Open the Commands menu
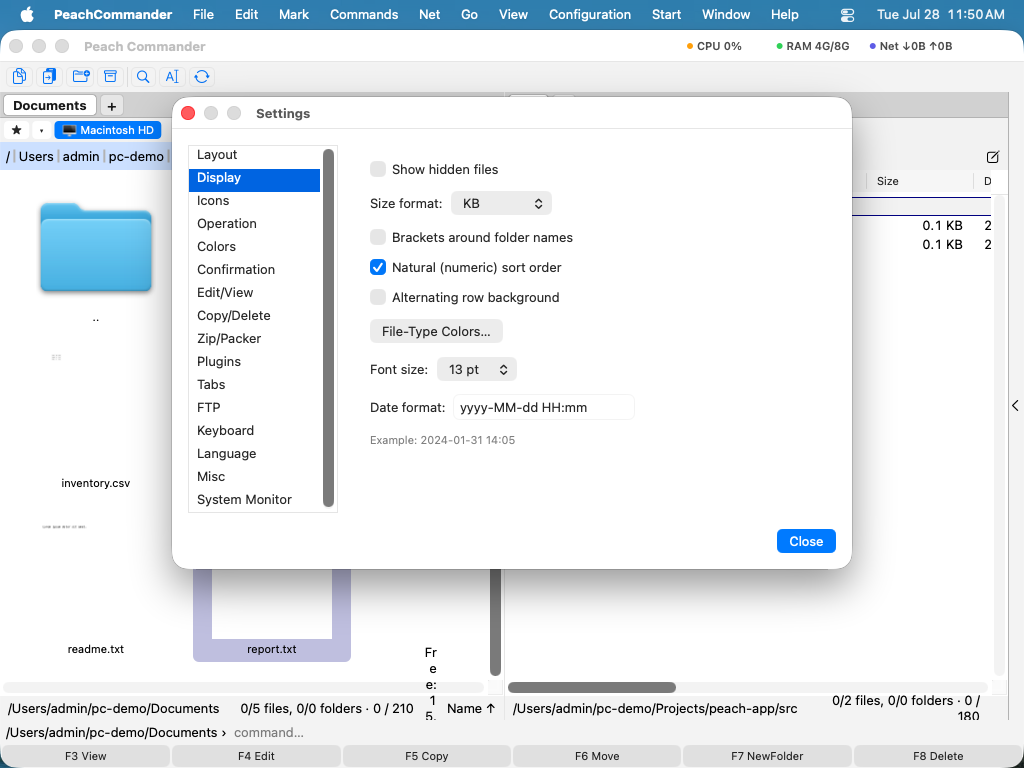 pyautogui.click(x=364, y=14)
